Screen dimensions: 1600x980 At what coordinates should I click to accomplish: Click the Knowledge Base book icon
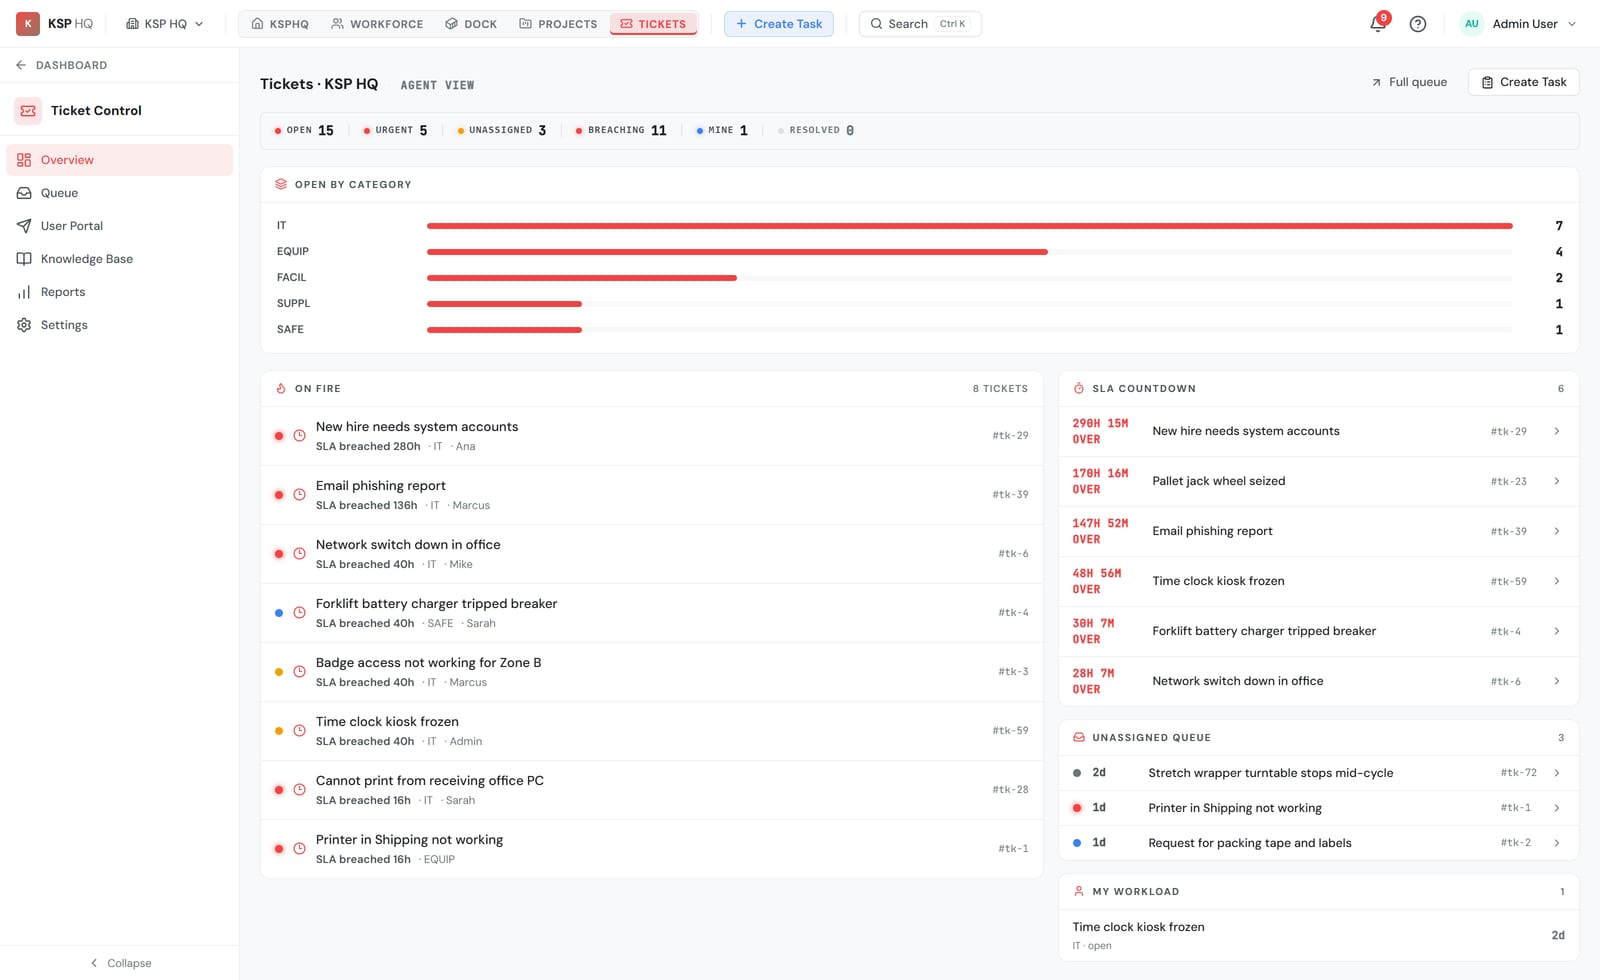pos(24,259)
